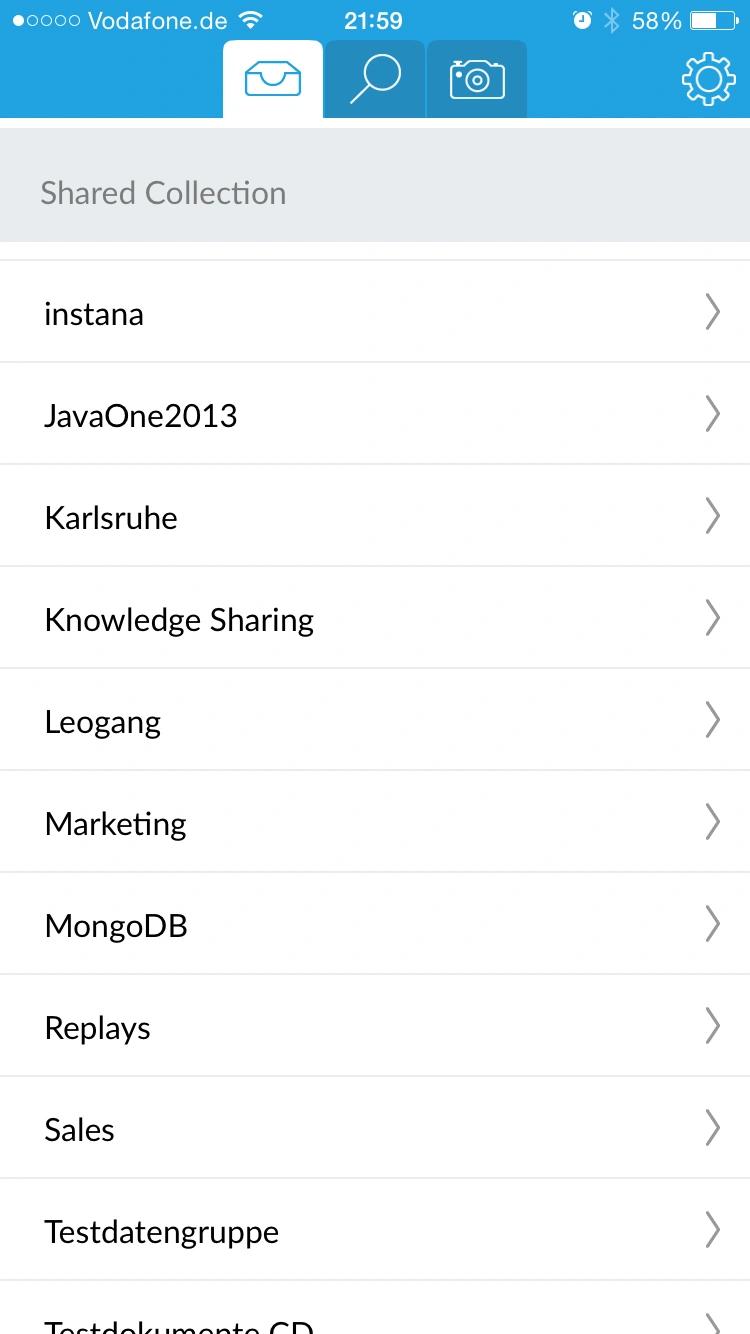Select the Leogang collection
750x1334 pixels.
tap(375, 720)
